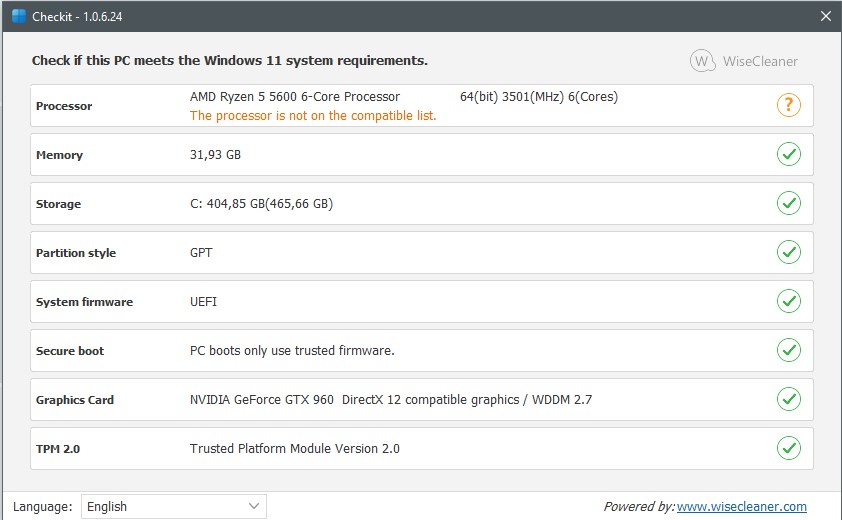Viewport: 842px width, 520px height.
Task: Select the NVIDIA GeForce GTX 960 text
Action: point(262,400)
